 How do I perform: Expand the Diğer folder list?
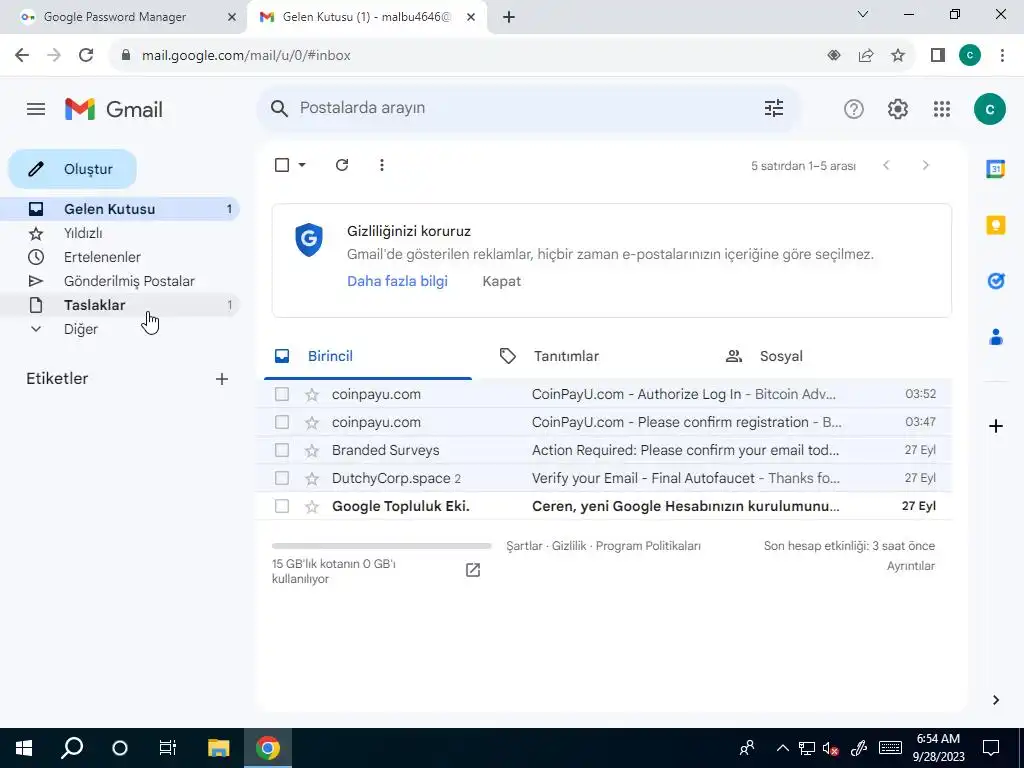click(36, 329)
